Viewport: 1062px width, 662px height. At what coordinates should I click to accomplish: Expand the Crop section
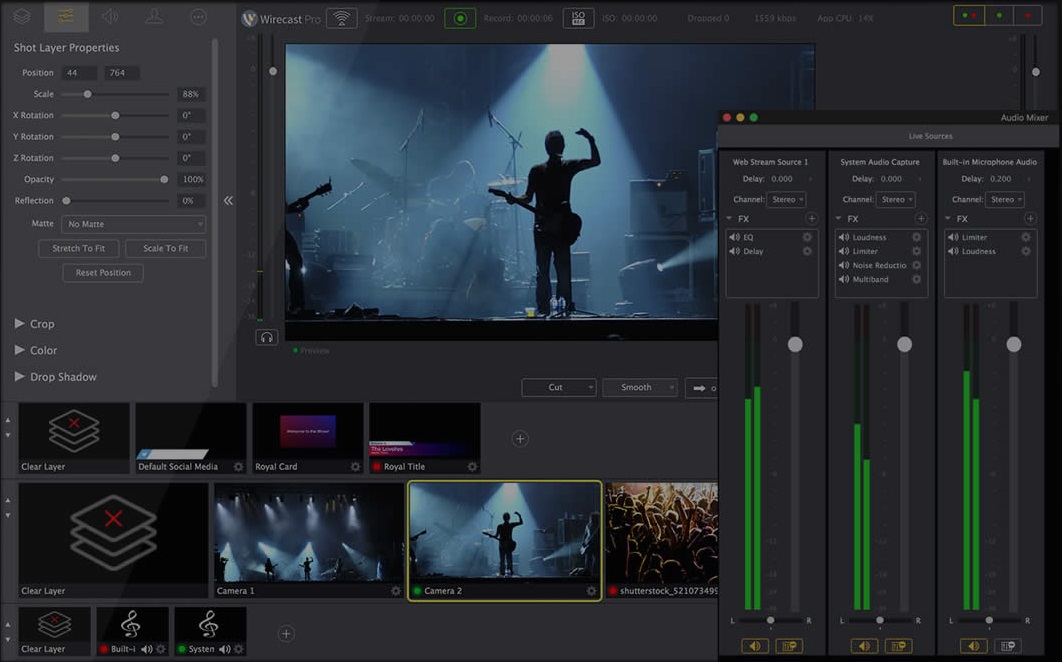pos(35,324)
